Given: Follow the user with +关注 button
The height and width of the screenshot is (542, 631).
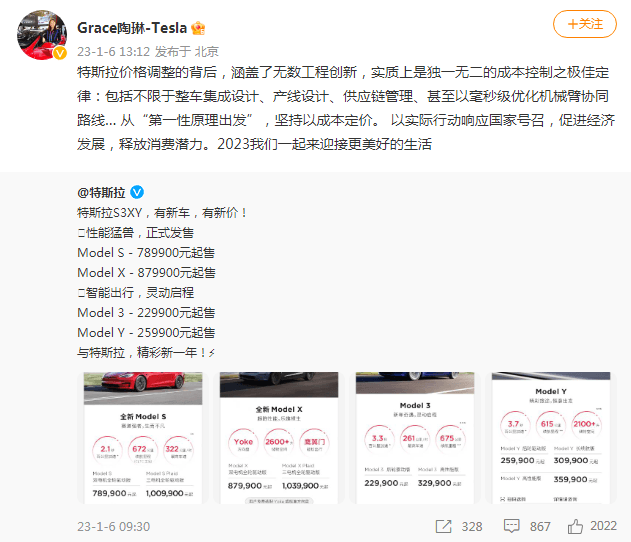Looking at the screenshot, I should (x=585, y=24).
